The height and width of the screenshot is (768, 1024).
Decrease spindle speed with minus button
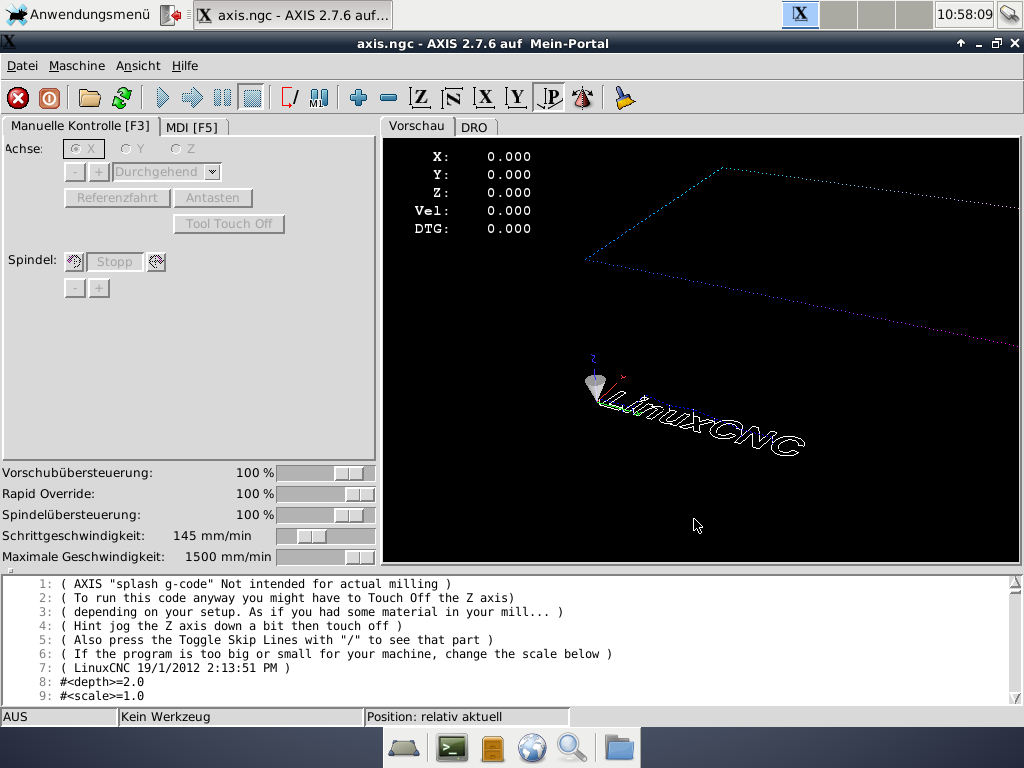pos(75,288)
